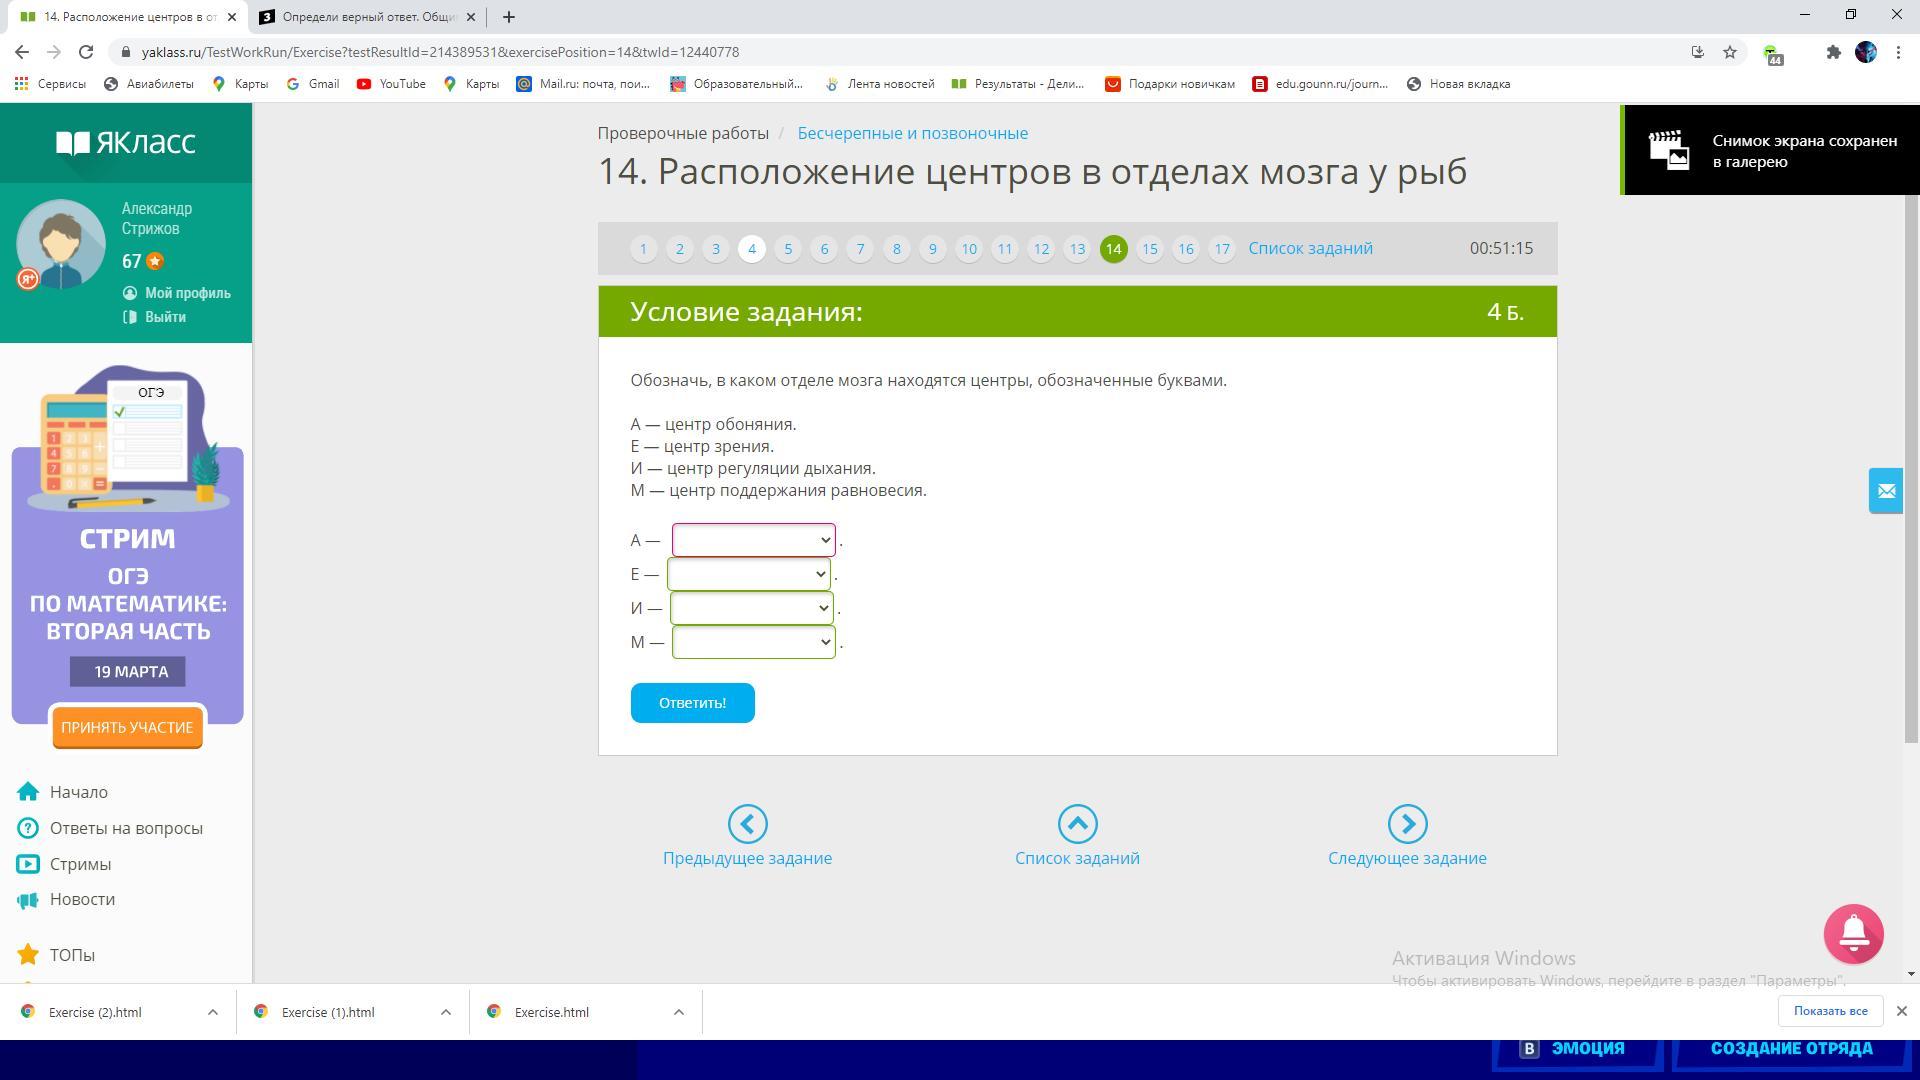The width and height of the screenshot is (1920, 1080).
Task: Click the task list up-arrow icon
Action: [x=1077, y=824]
